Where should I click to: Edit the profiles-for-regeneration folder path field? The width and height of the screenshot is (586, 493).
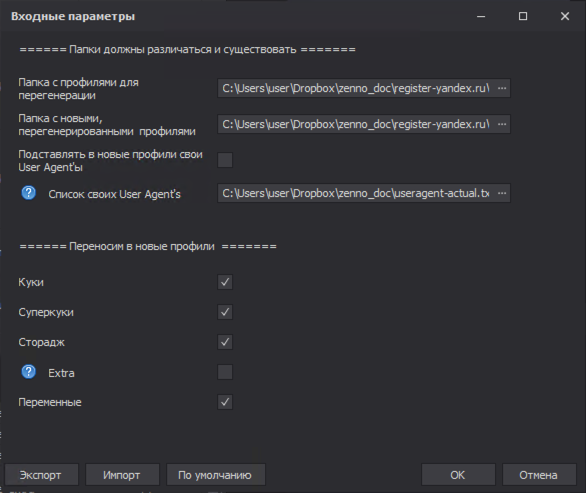click(x=356, y=88)
